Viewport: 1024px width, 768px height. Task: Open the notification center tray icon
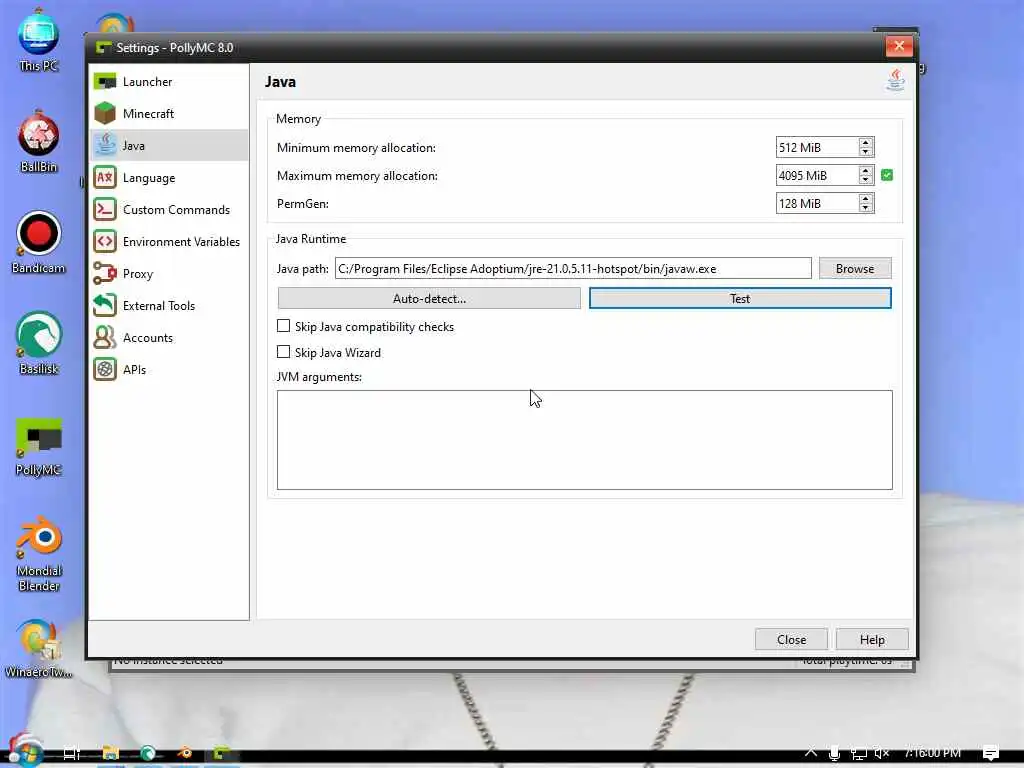pos(991,753)
